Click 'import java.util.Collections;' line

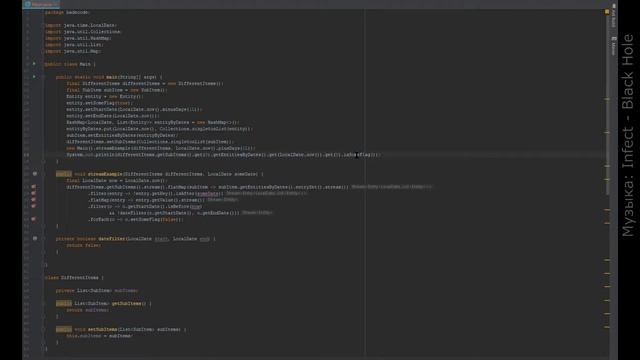coord(83,32)
